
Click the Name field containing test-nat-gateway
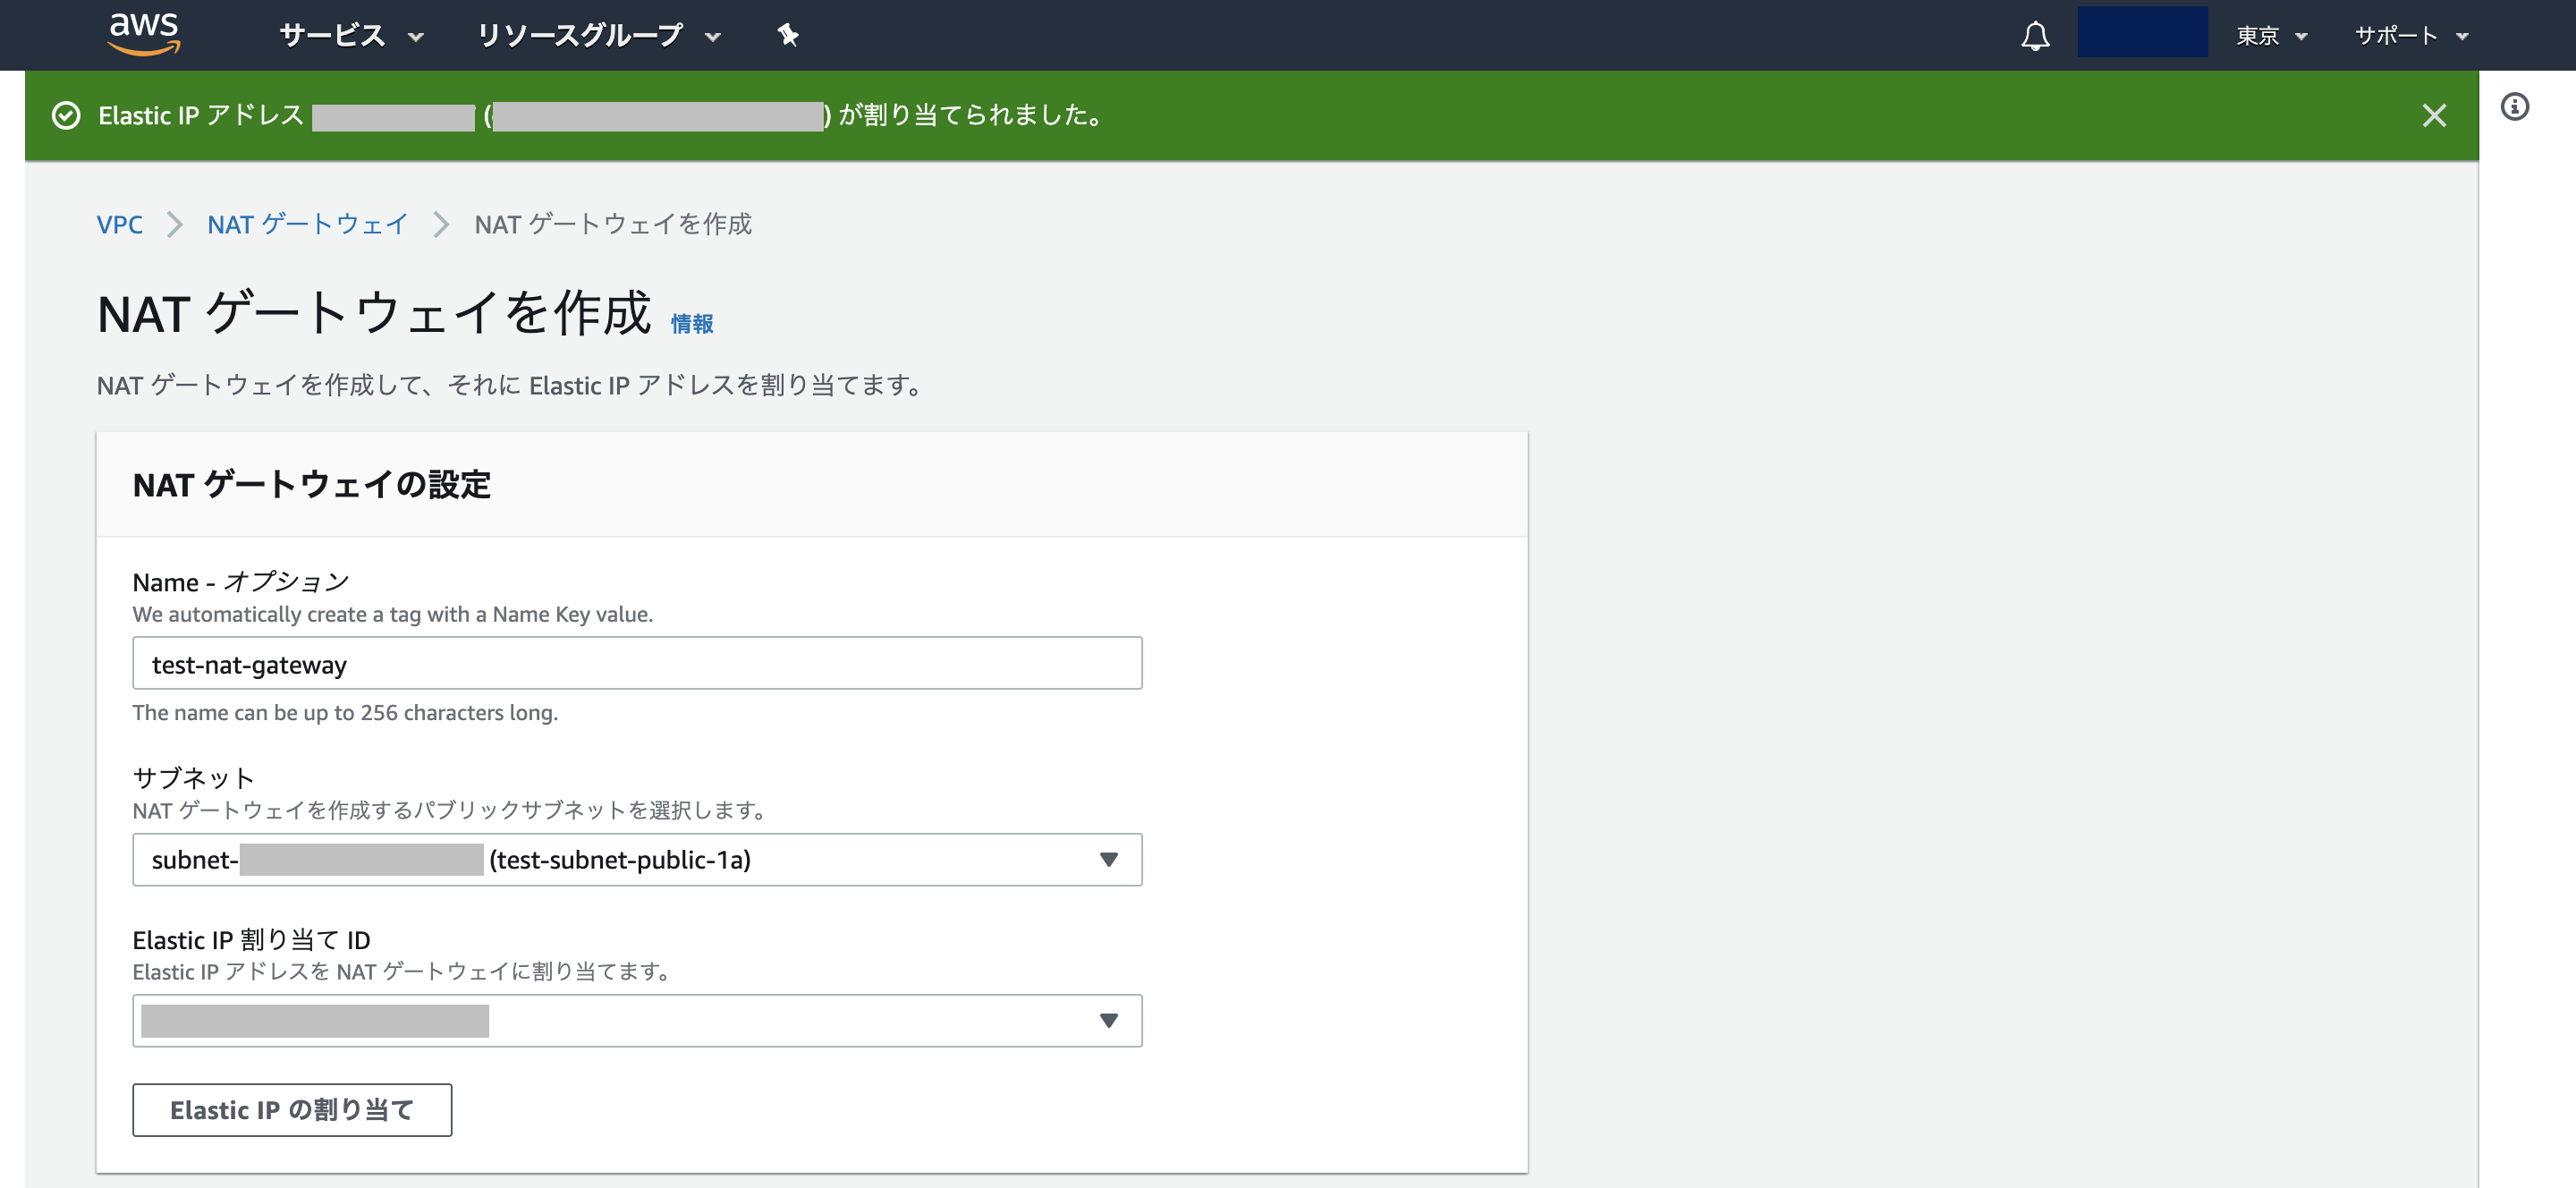click(x=637, y=662)
